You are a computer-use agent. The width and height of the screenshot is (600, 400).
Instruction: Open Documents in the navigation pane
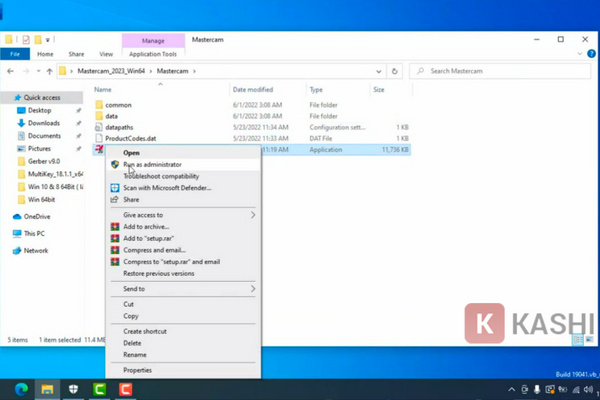click(44, 136)
